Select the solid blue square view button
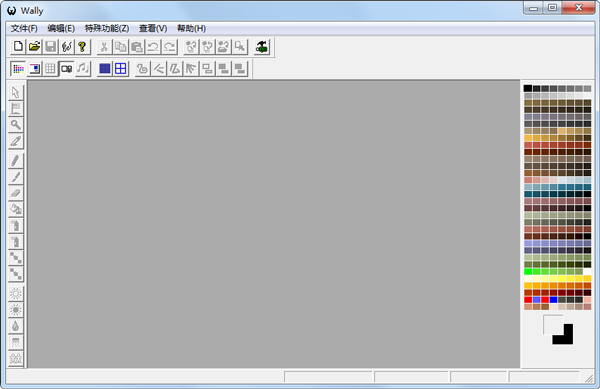Screen dimensions: 600x389 click(104, 69)
